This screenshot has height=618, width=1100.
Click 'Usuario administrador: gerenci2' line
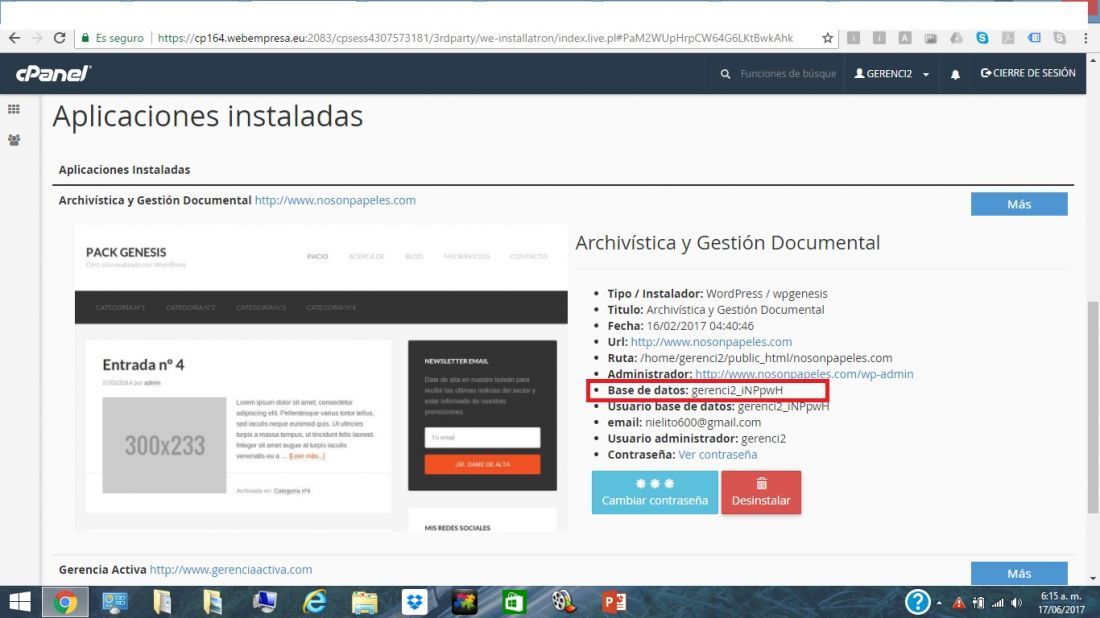coord(697,438)
